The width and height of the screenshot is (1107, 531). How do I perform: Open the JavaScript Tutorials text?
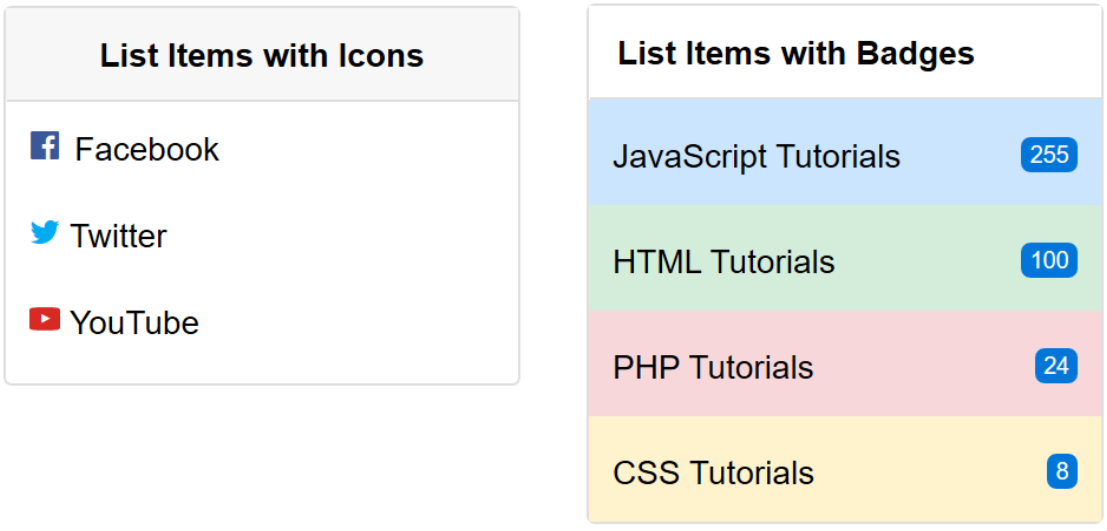point(757,156)
